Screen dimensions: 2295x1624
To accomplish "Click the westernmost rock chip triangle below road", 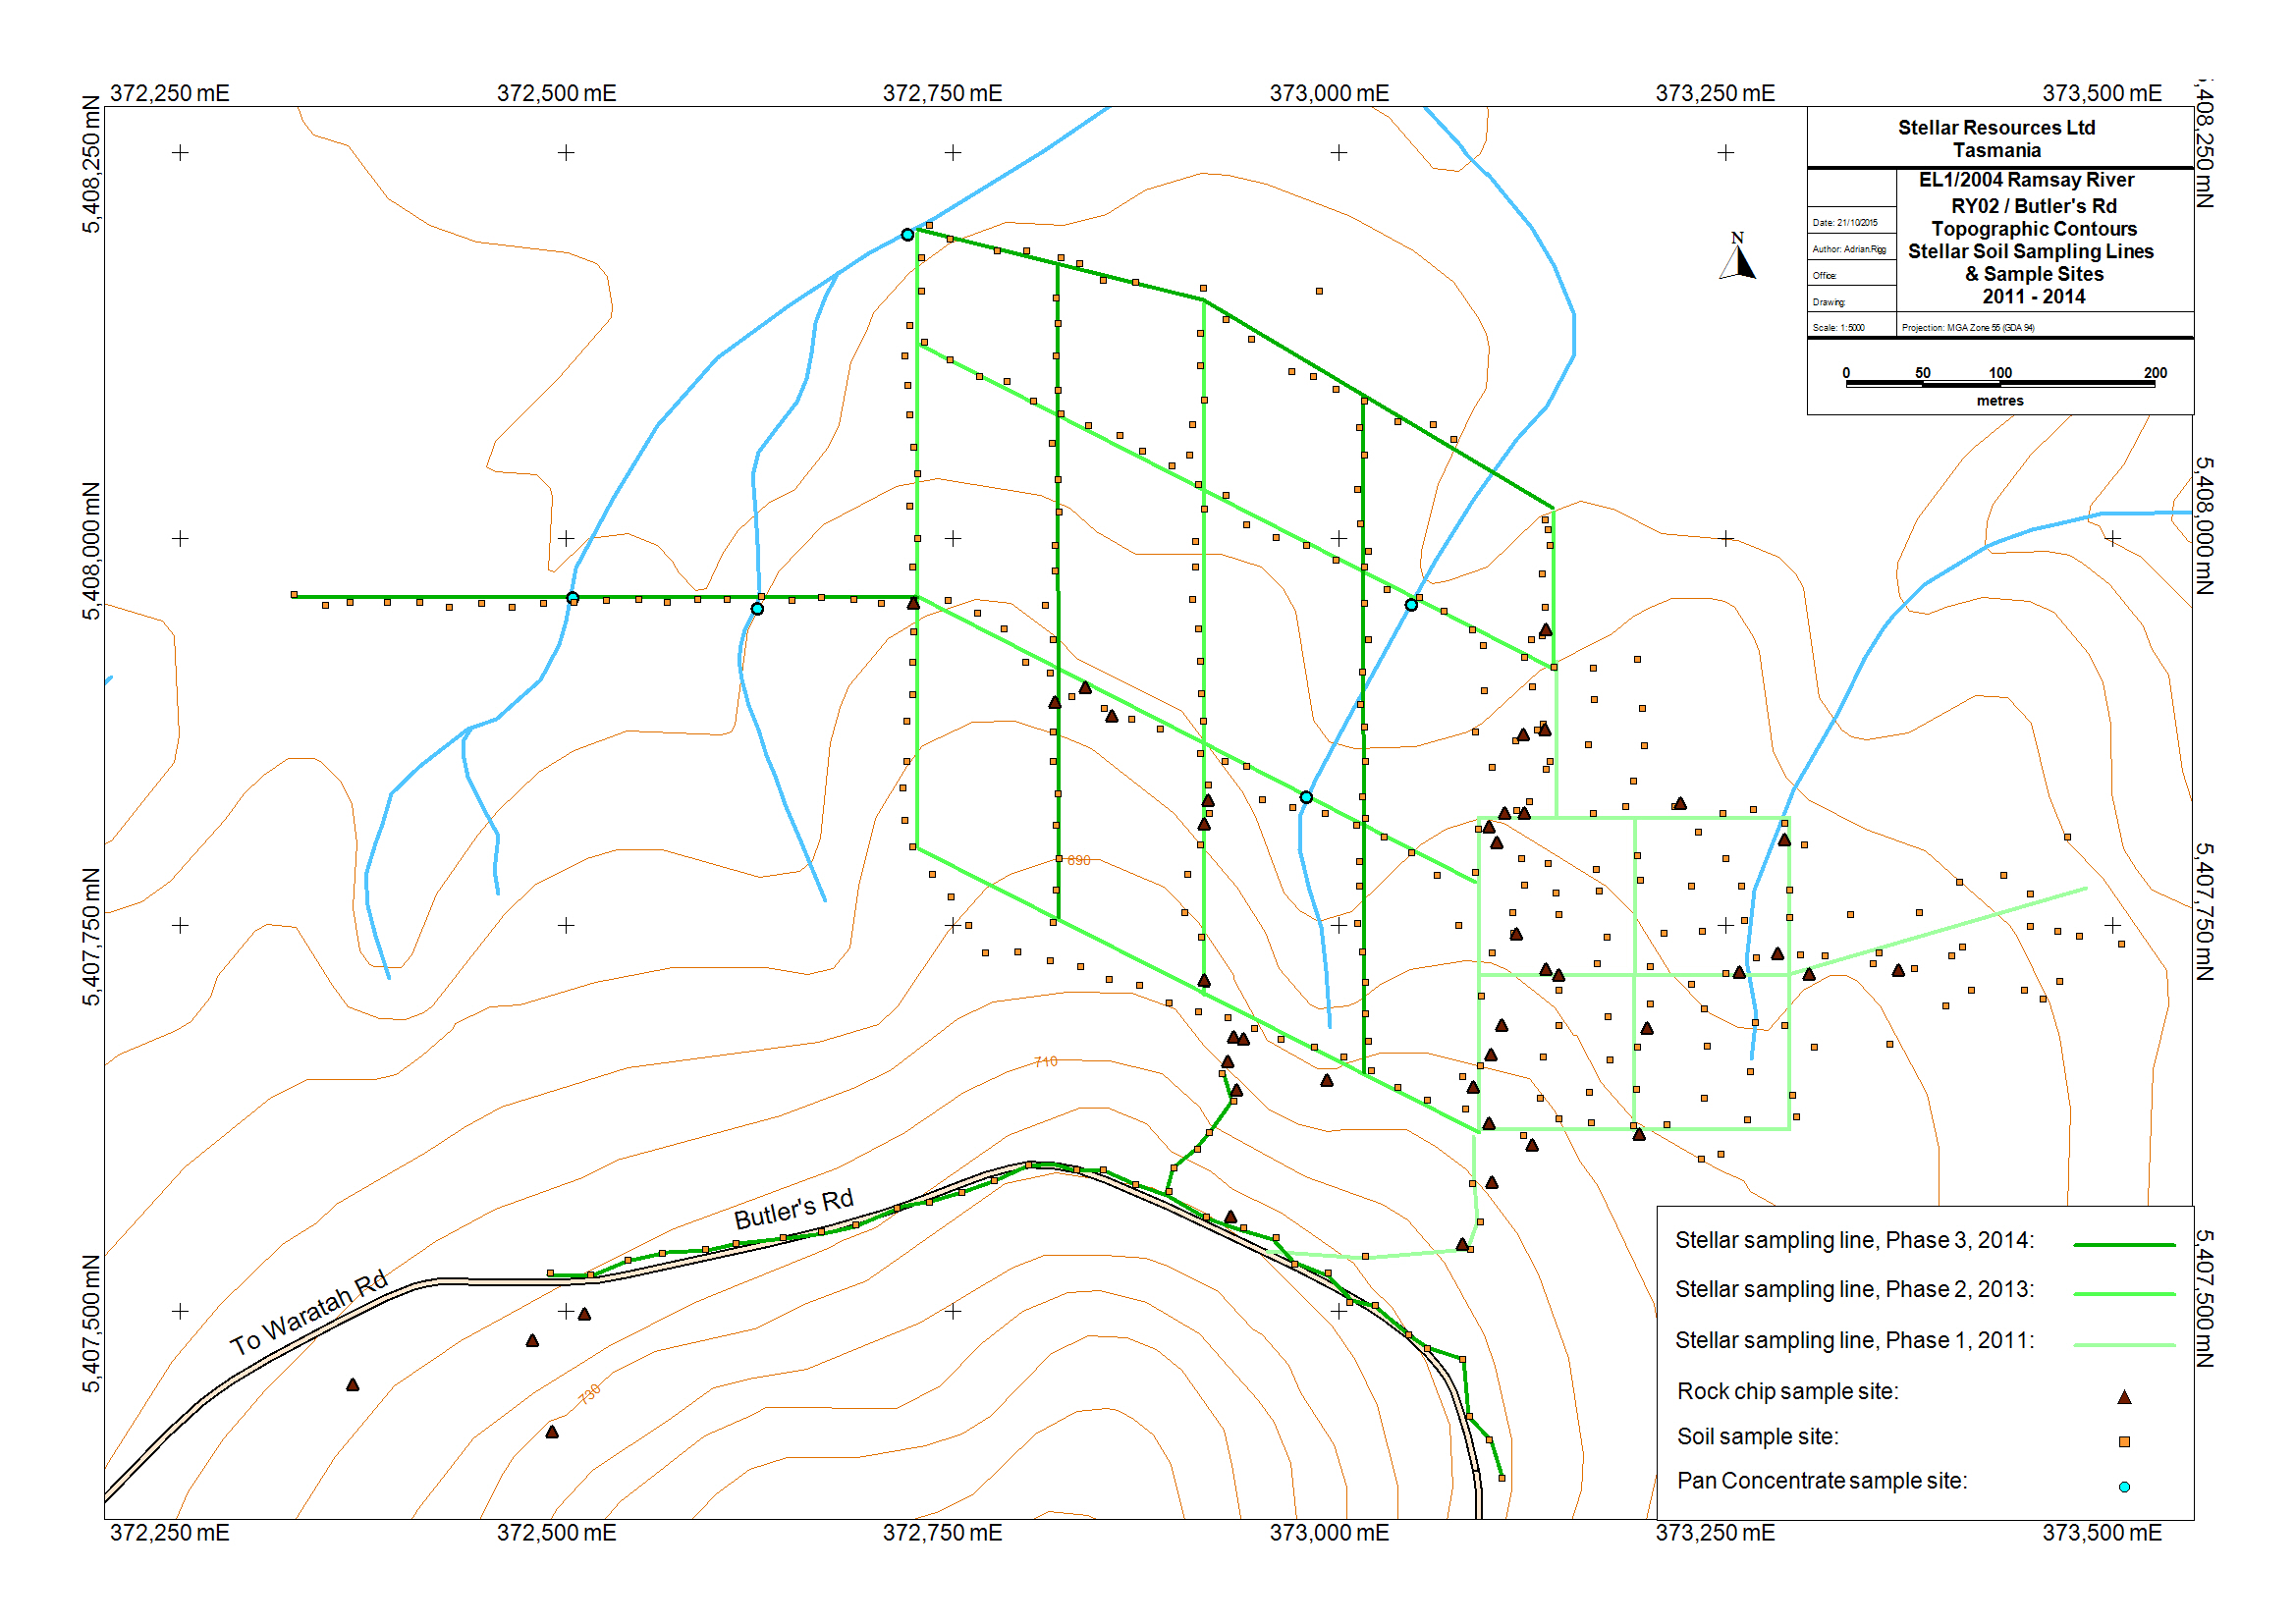I will tap(352, 1385).
